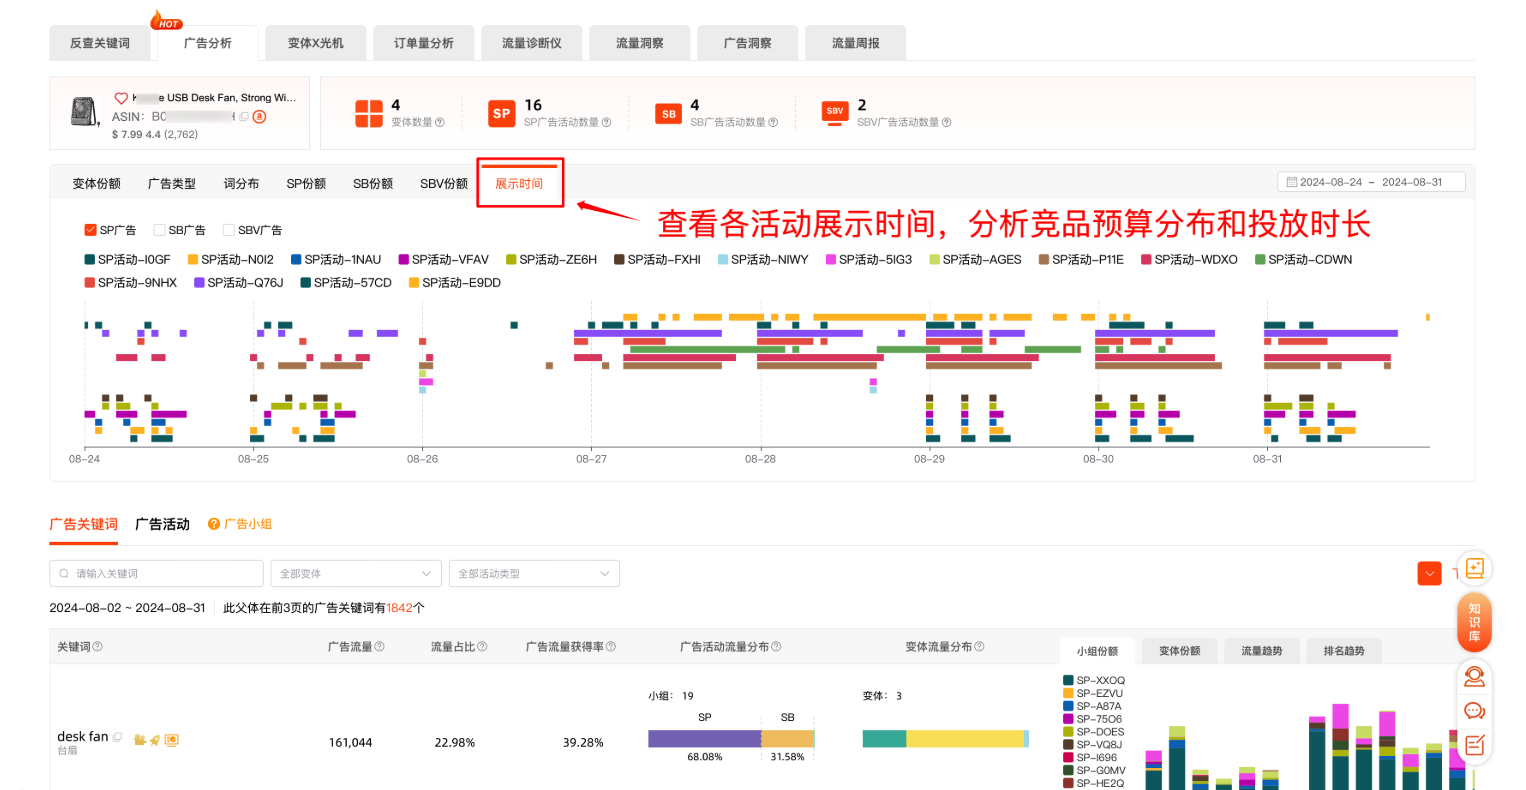Switch to the 订单量分析 tab
Image resolution: width=1526 pixels, height=790 pixels.
coord(424,43)
